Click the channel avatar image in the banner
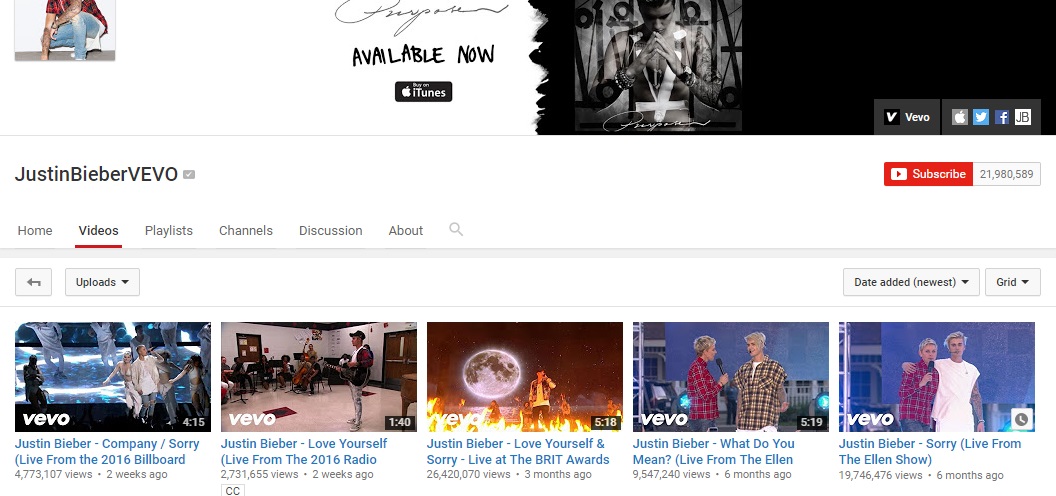The height and width of the screenshot is (496, 1056). pos(65,30)
